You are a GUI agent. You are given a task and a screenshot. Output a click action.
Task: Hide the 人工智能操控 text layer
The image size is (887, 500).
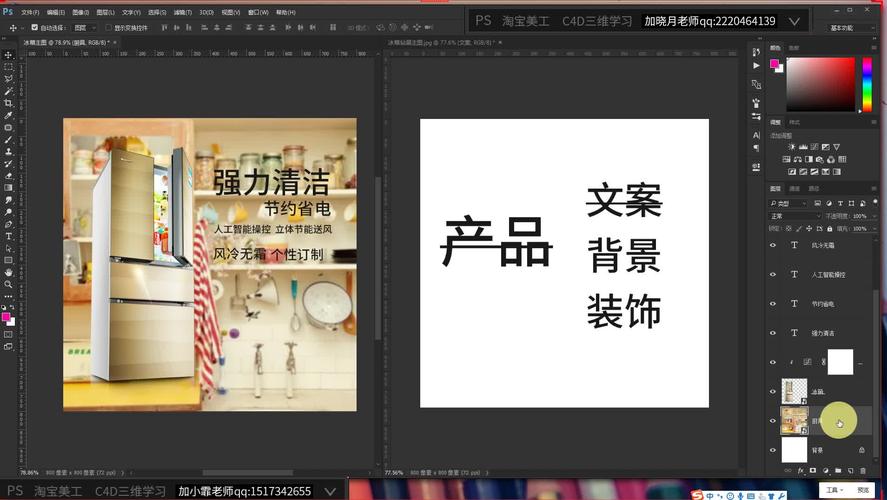(773, 274)
